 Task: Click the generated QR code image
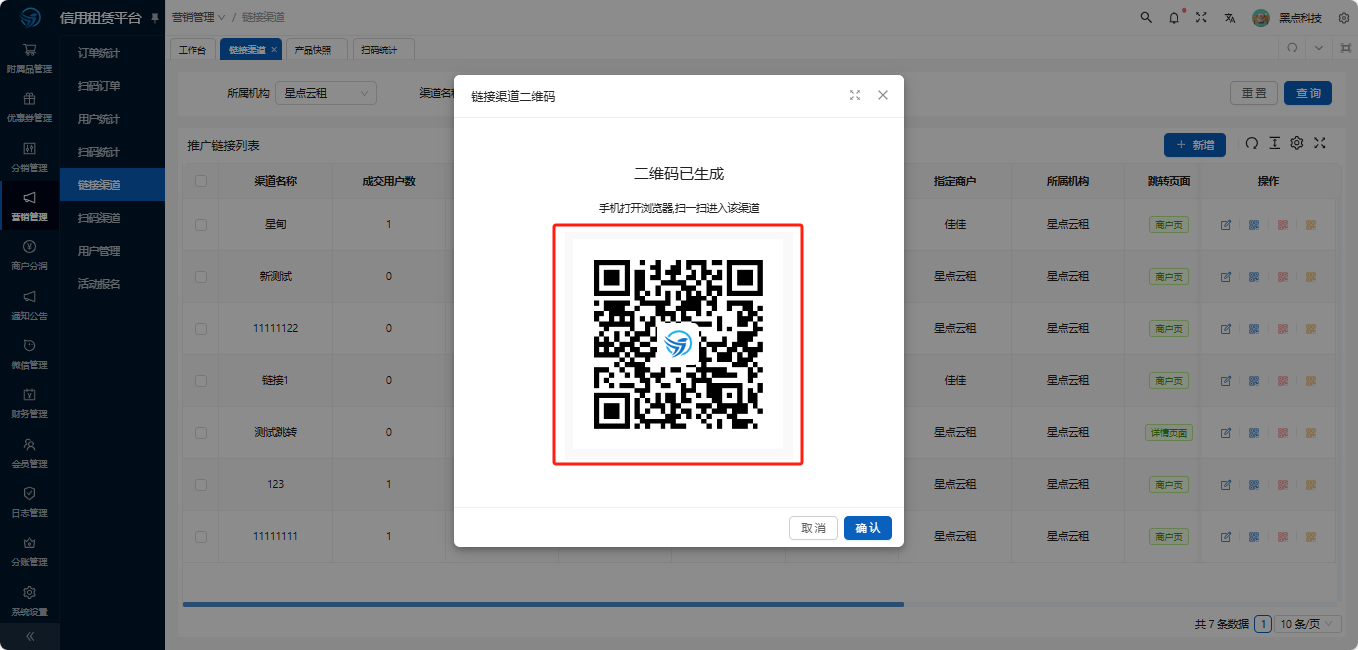(x=679, y=344)
